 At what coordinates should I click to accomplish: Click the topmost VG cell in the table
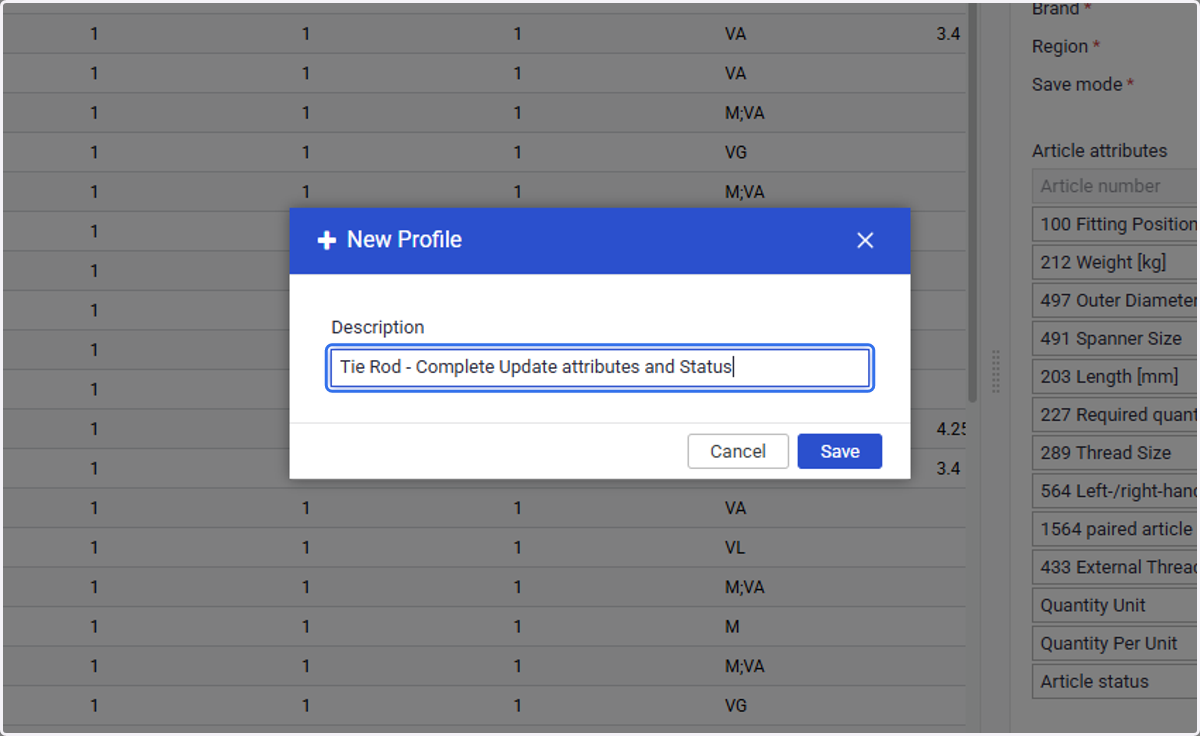tap(736, 152)
